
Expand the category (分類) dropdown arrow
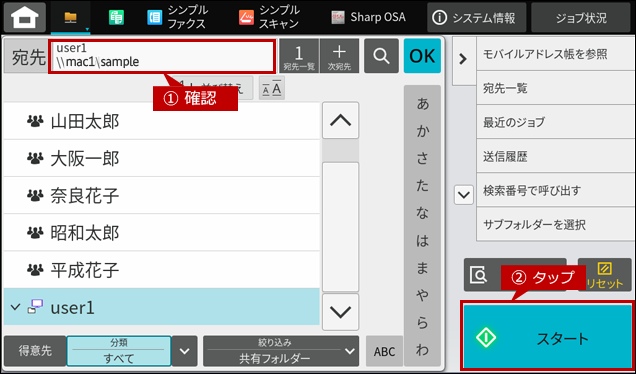tap(185, 351)
